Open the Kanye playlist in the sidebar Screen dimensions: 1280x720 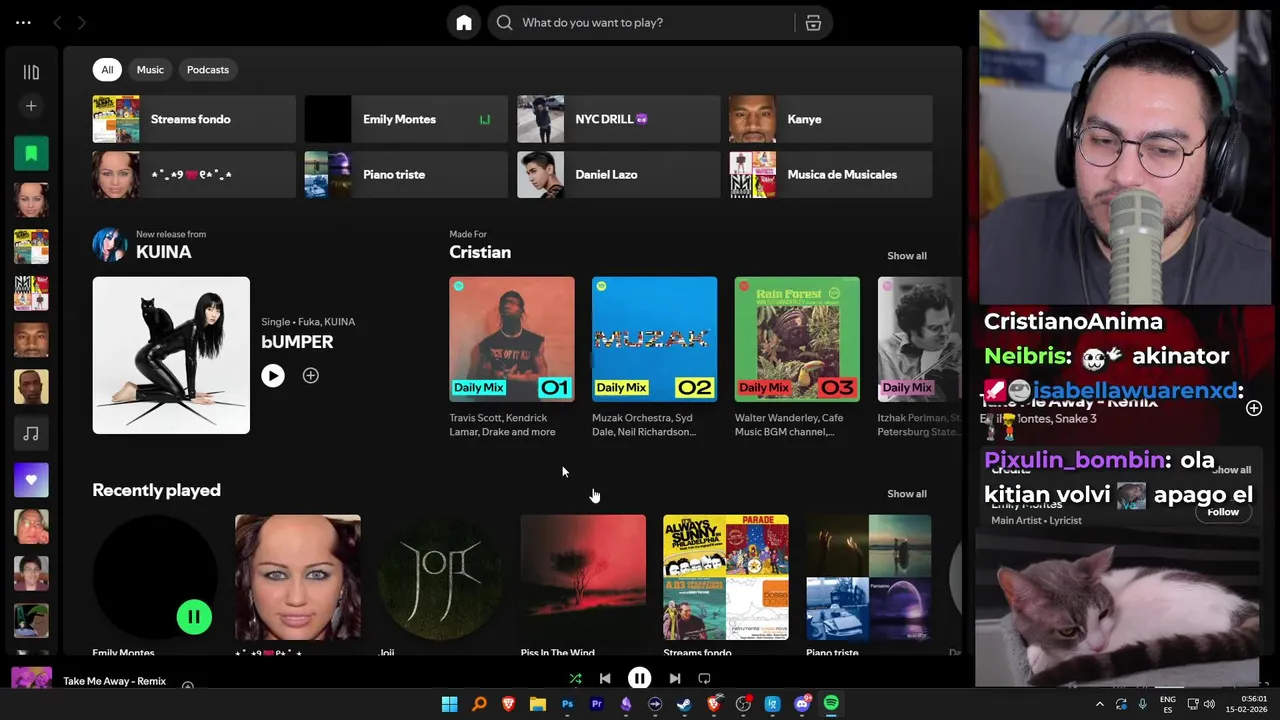click(31, 340)
